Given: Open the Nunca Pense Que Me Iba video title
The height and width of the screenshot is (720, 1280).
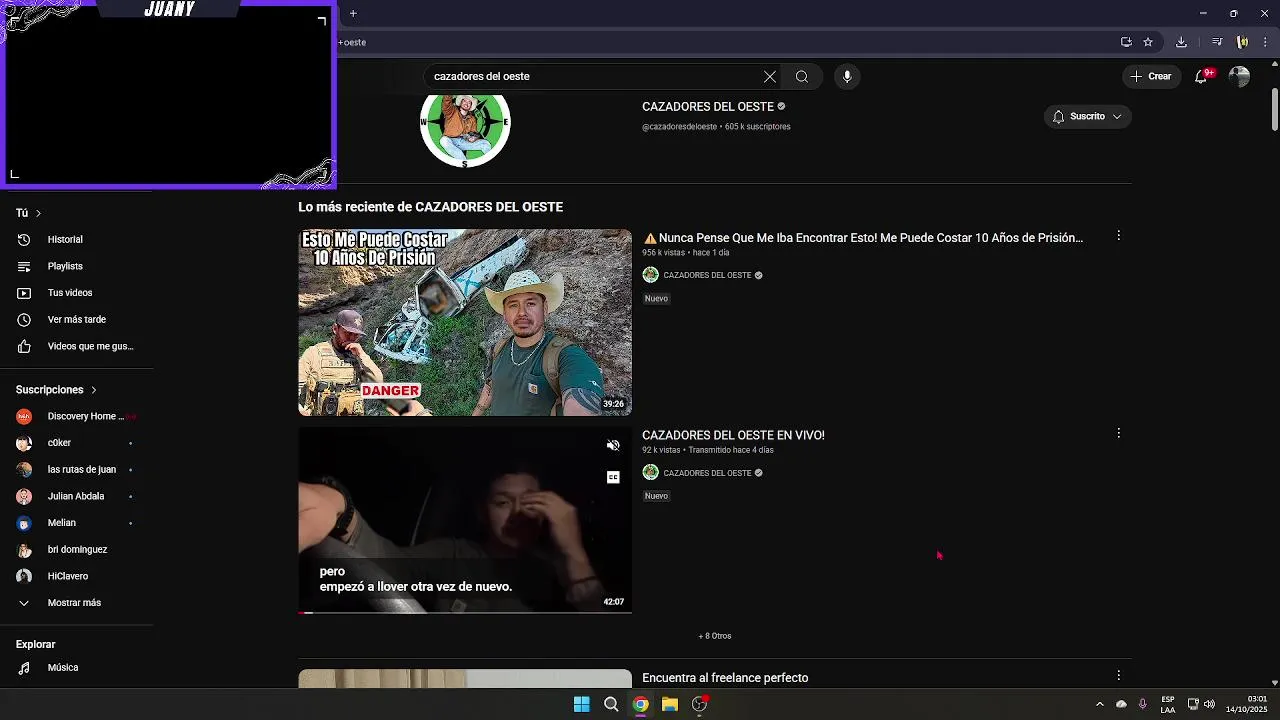Looking at the screenshot, I should click(863, 238).
